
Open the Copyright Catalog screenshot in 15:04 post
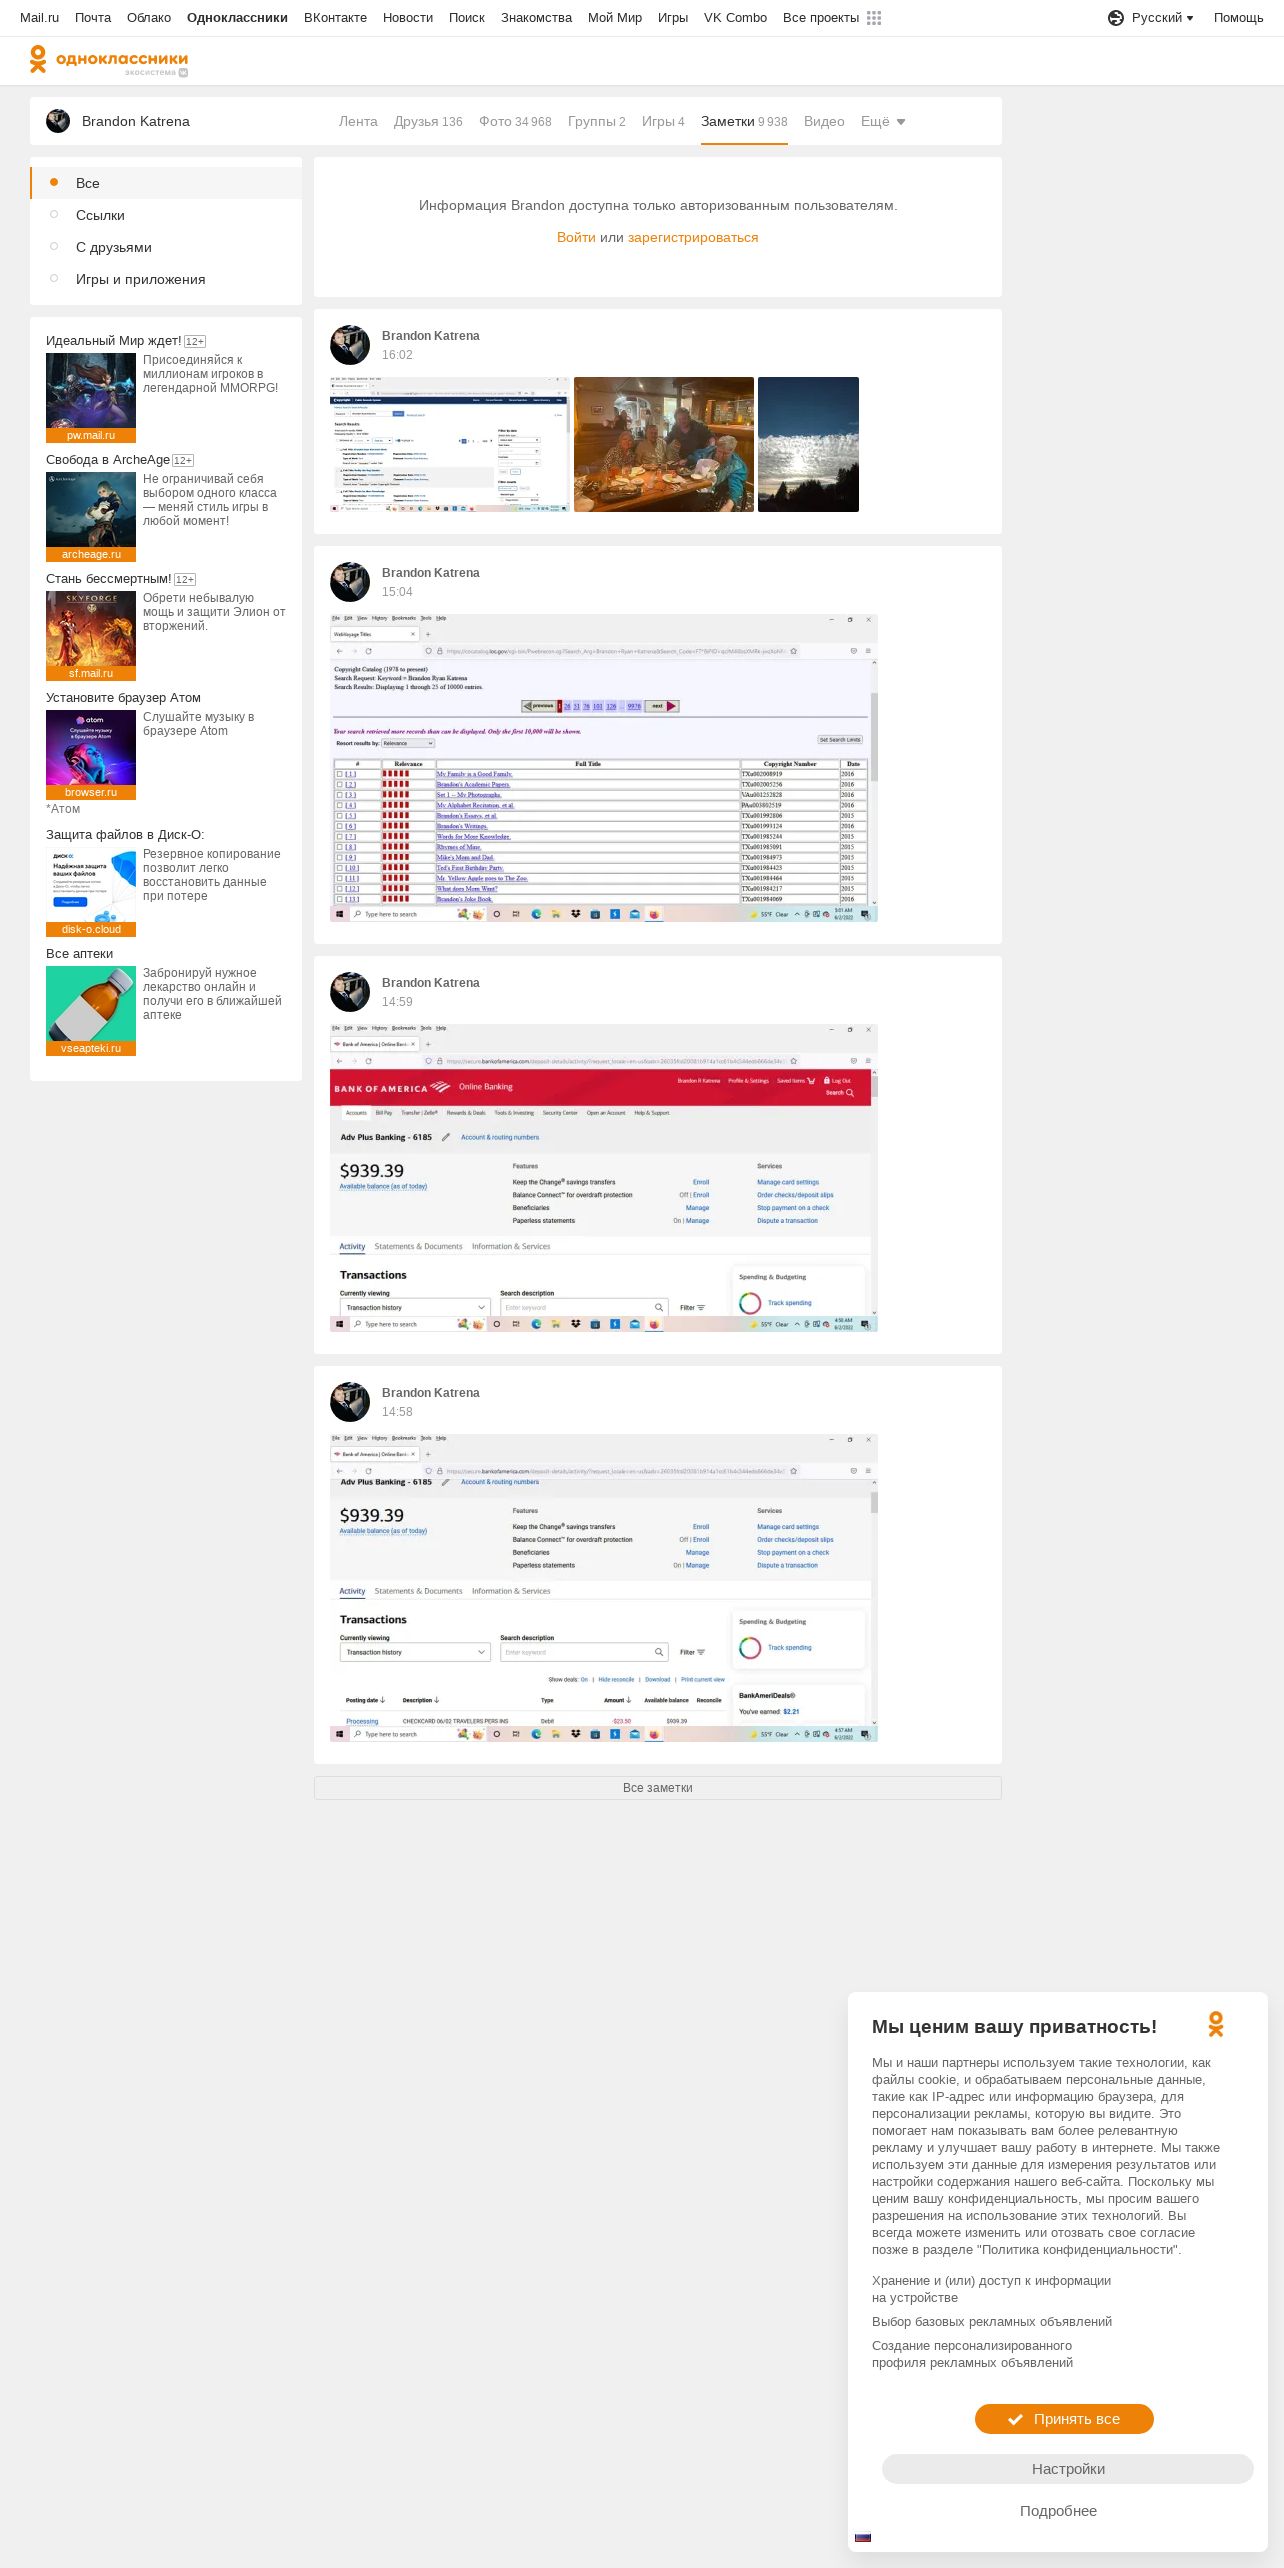click(x=604, y=768)
